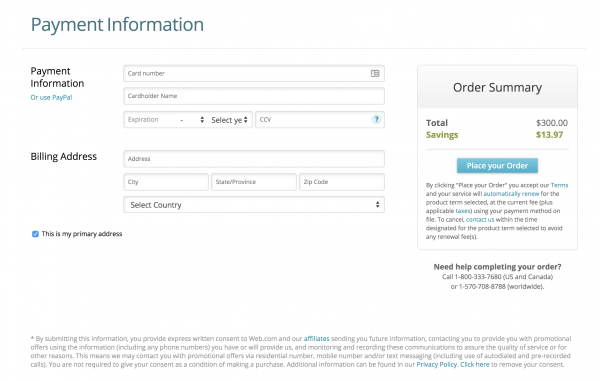Select the CCV input field

pyautogui.click(x=320, y=120)
